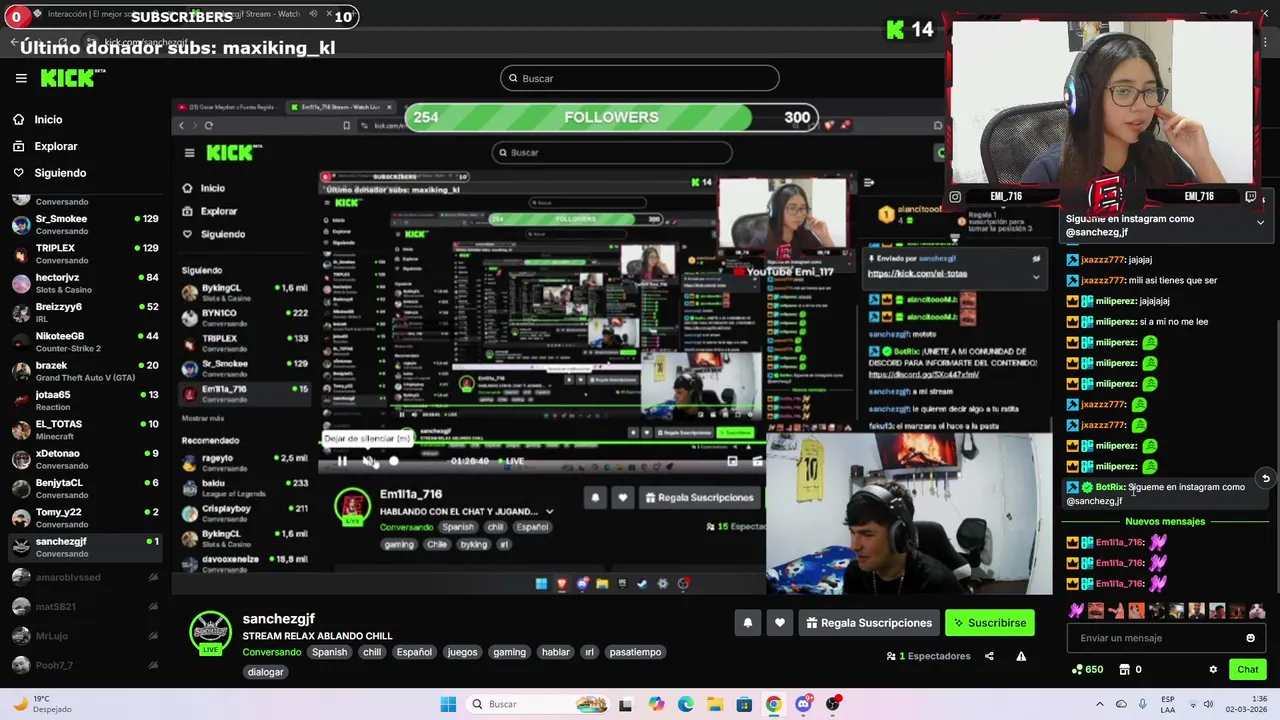The image size is (1280, 720).
Task: Click the green Suscribirse button
Action: click(x=989, y=623)
